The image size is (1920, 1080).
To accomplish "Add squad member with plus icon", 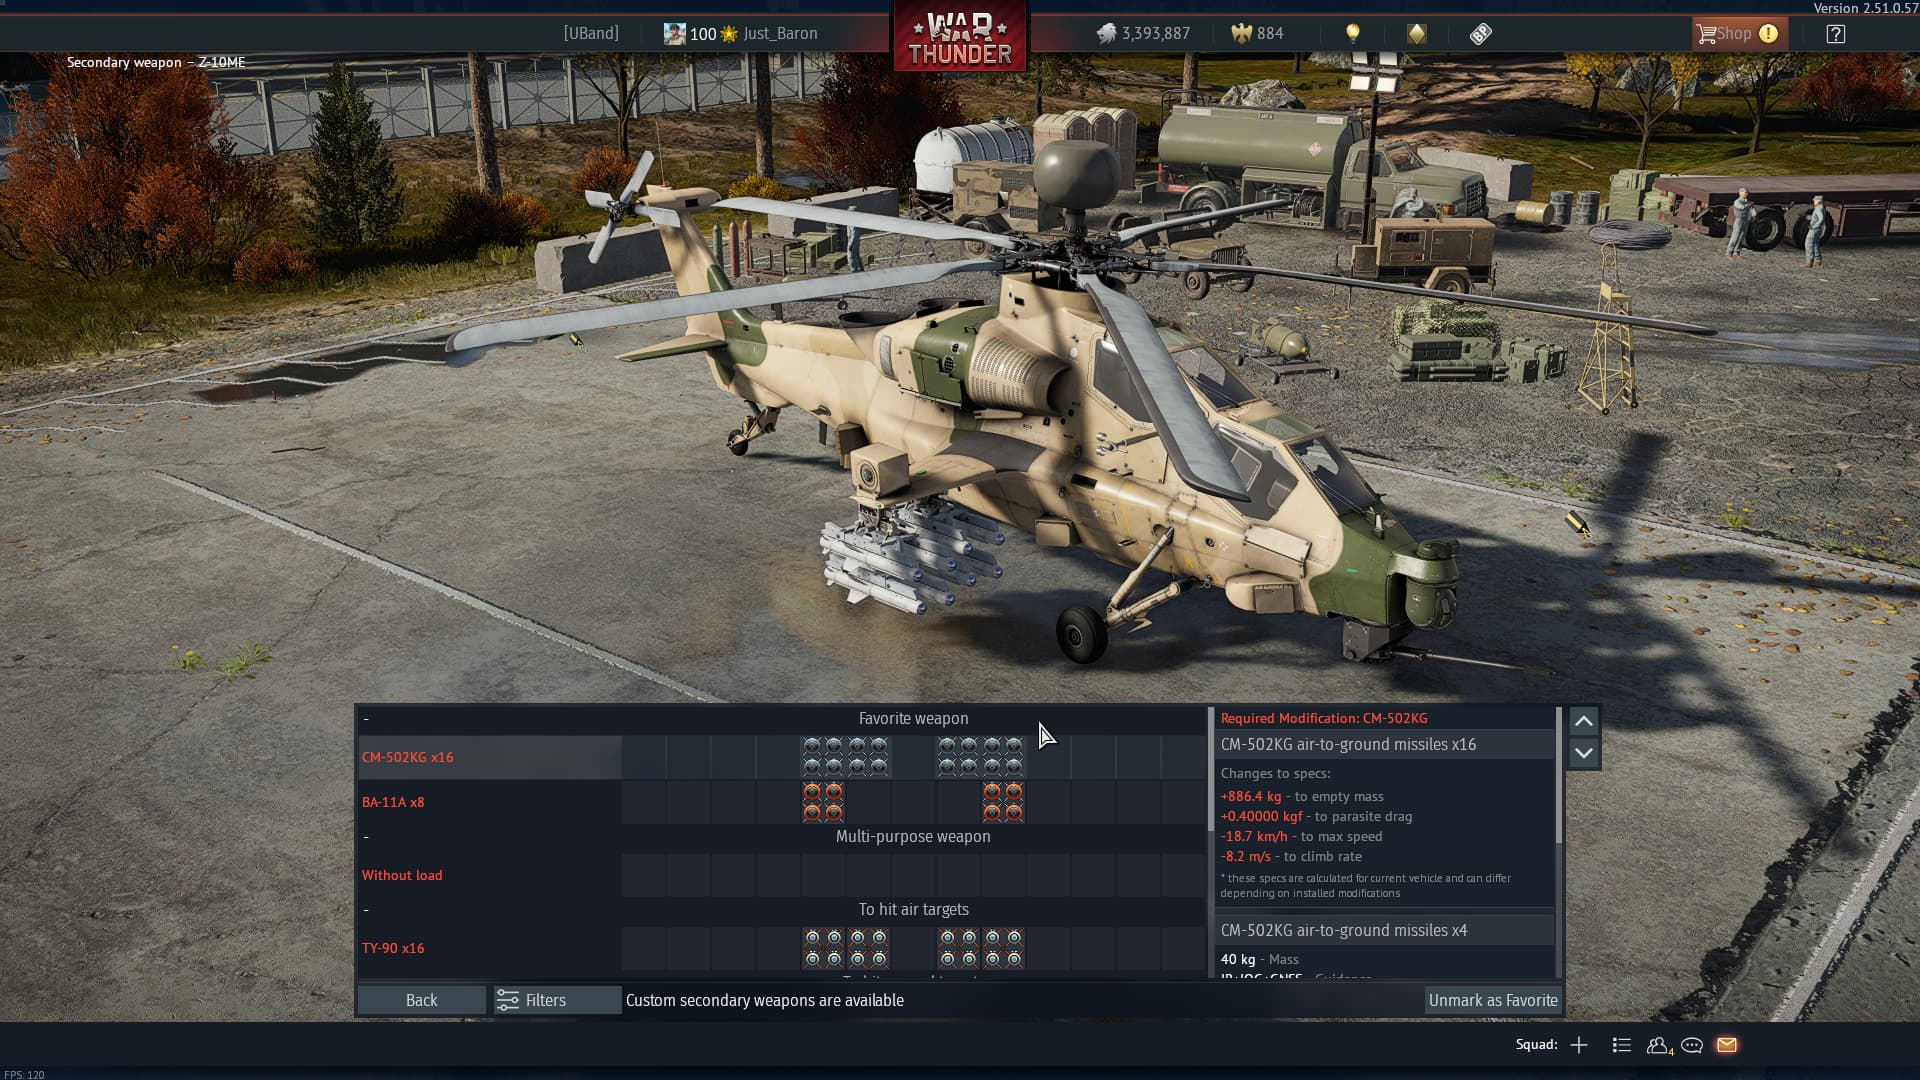I will tap(1579, 1045).
